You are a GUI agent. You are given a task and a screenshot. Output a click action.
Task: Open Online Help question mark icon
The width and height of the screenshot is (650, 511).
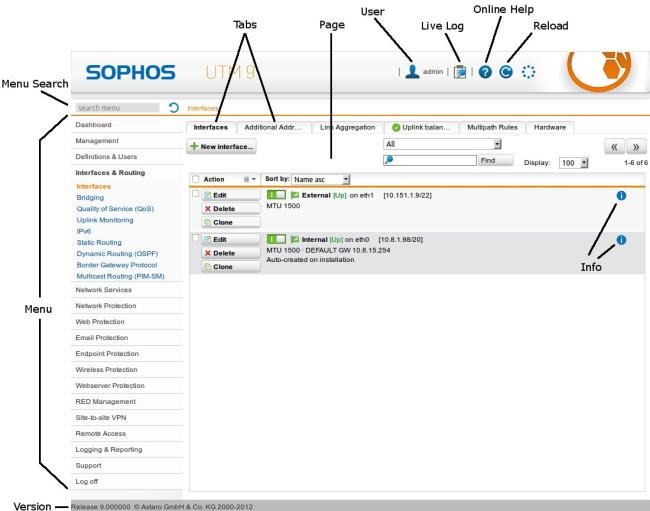pyautogui.click(x=487, y=74)
